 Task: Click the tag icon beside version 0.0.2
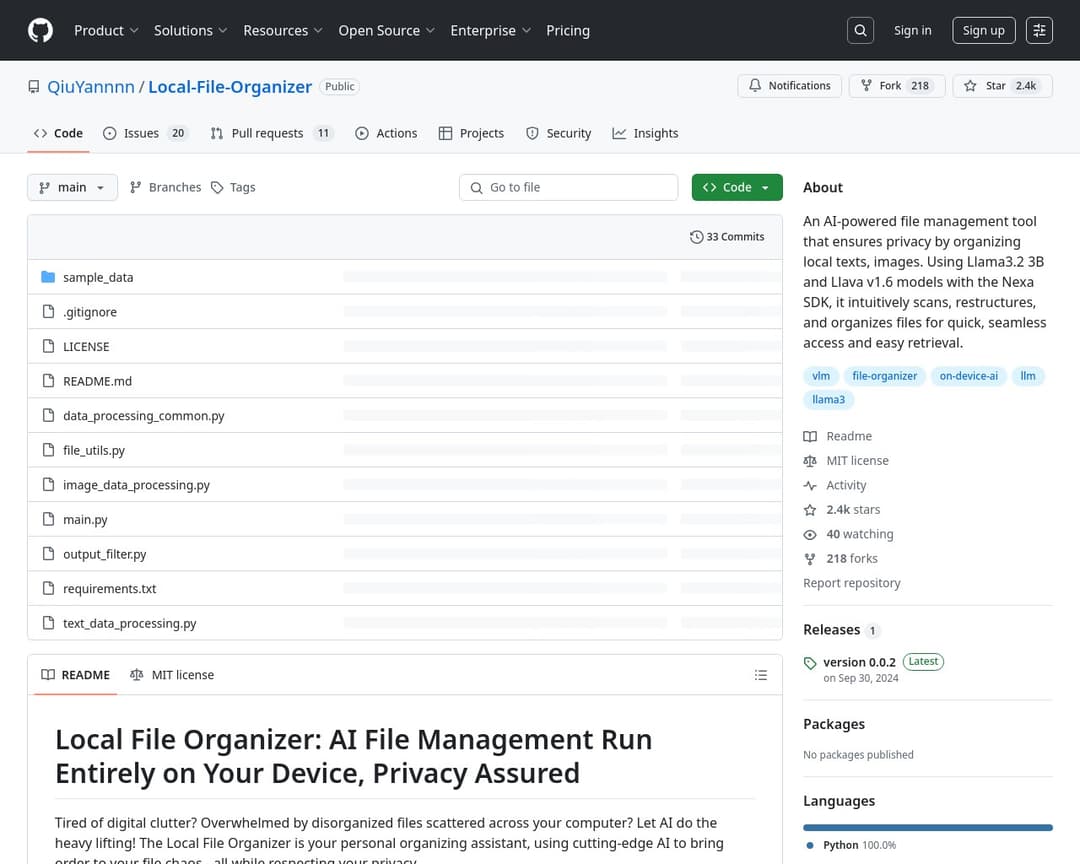(810, 663)
